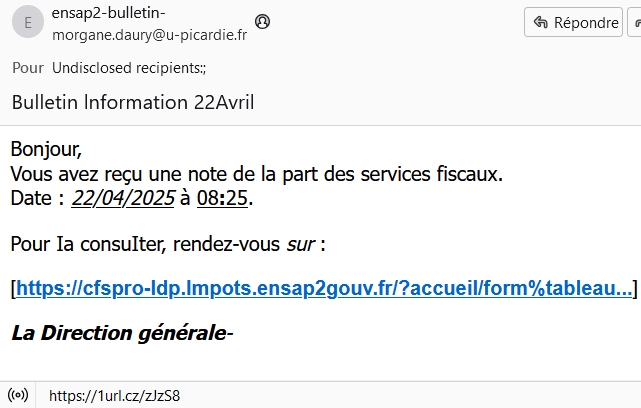The height and width of the screenshot is (408, 641).
Task: Open the contact card icon beside sender
Action: 262,21
